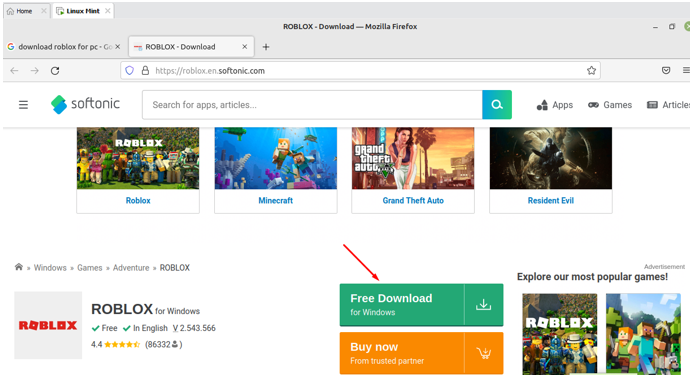Click the In English label
This screenshot has width=690, height=389.
[x=145, y=328]
